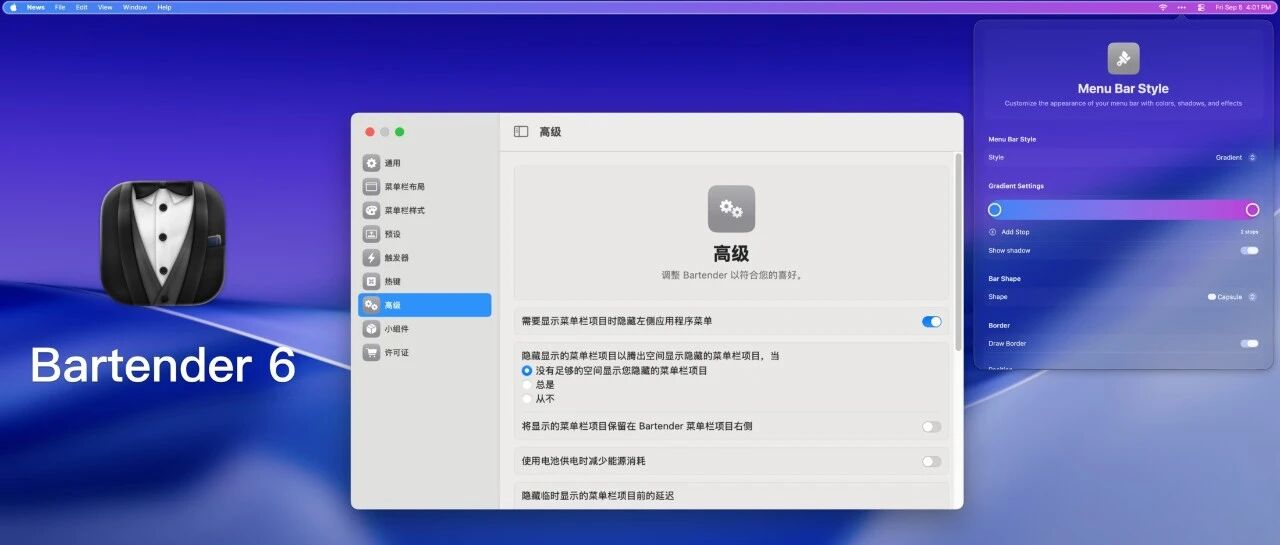Toggle the Show shadow switch
Viewport: 1280px width, 545px height.
(x=1250, y=250)
